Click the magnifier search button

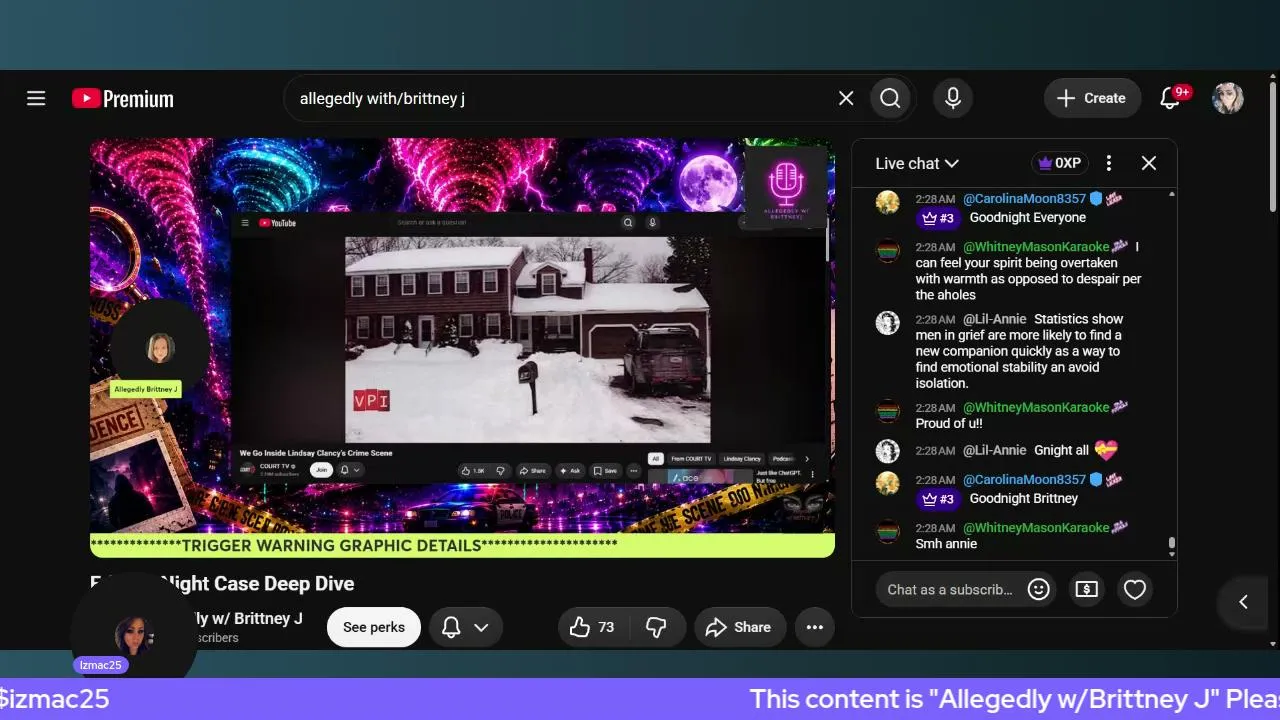(x=890, y=98)
